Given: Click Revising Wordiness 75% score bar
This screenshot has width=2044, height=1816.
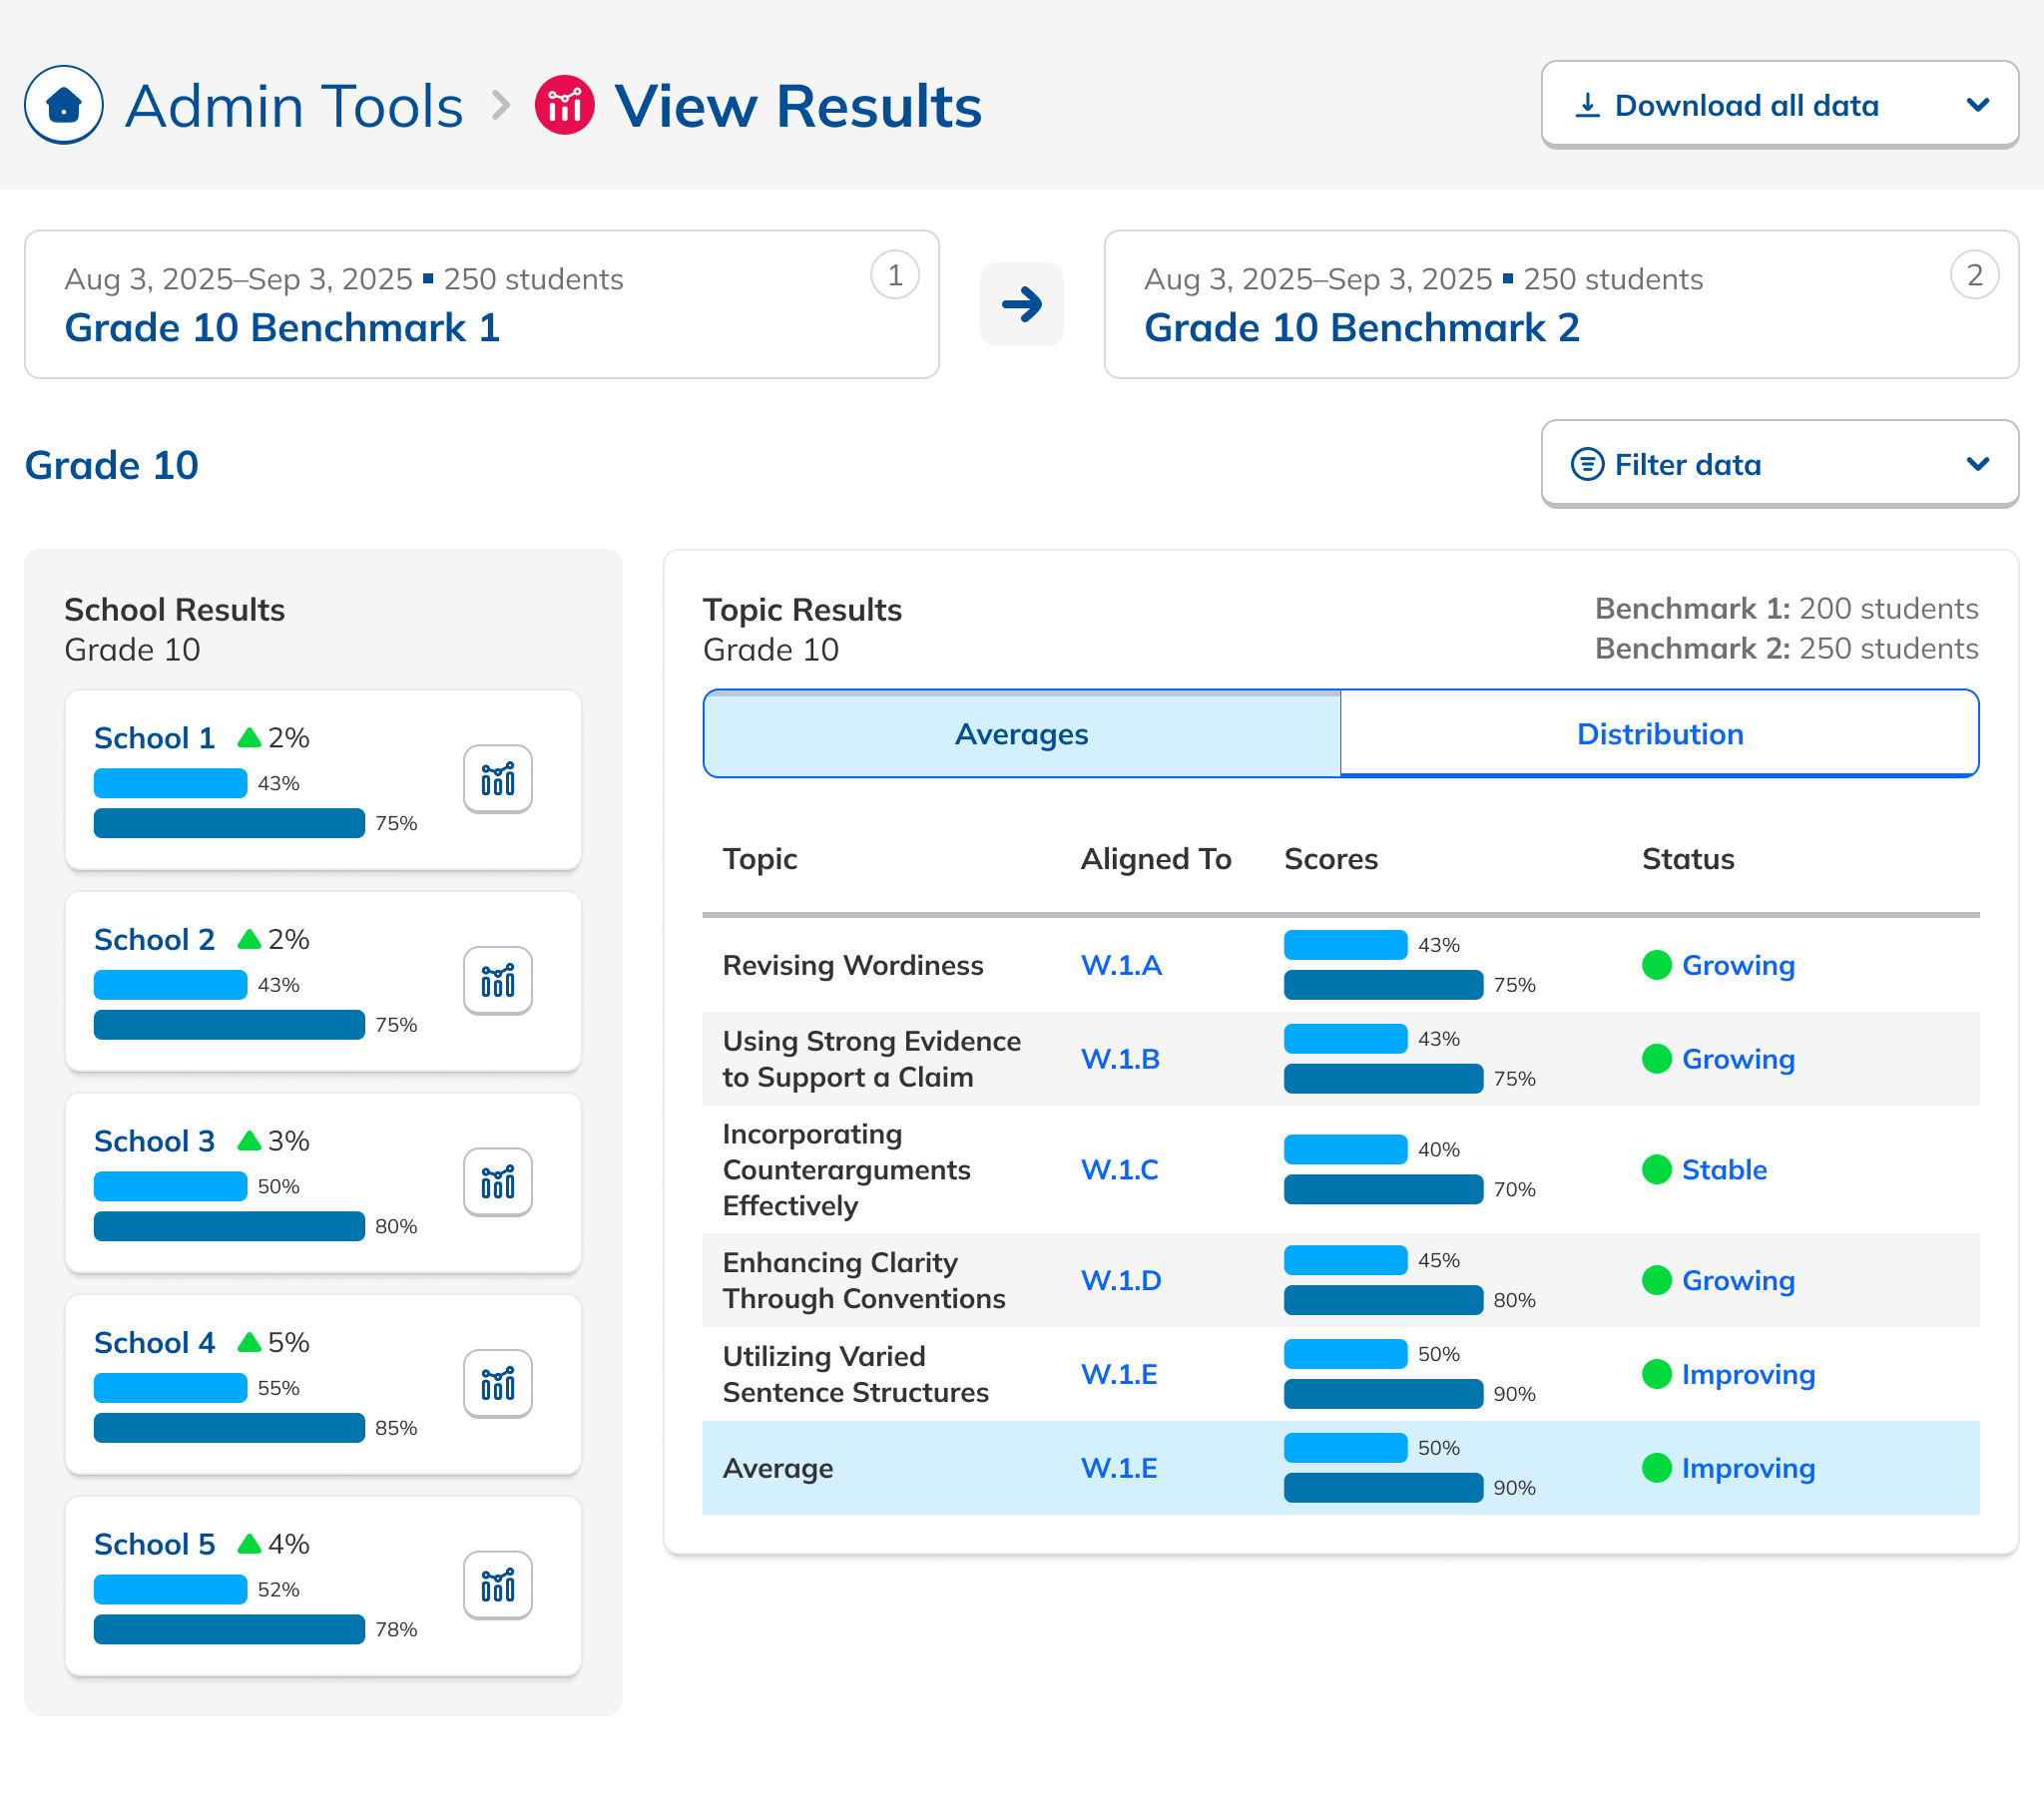Looking at the screenshot, I should 1382,985.
